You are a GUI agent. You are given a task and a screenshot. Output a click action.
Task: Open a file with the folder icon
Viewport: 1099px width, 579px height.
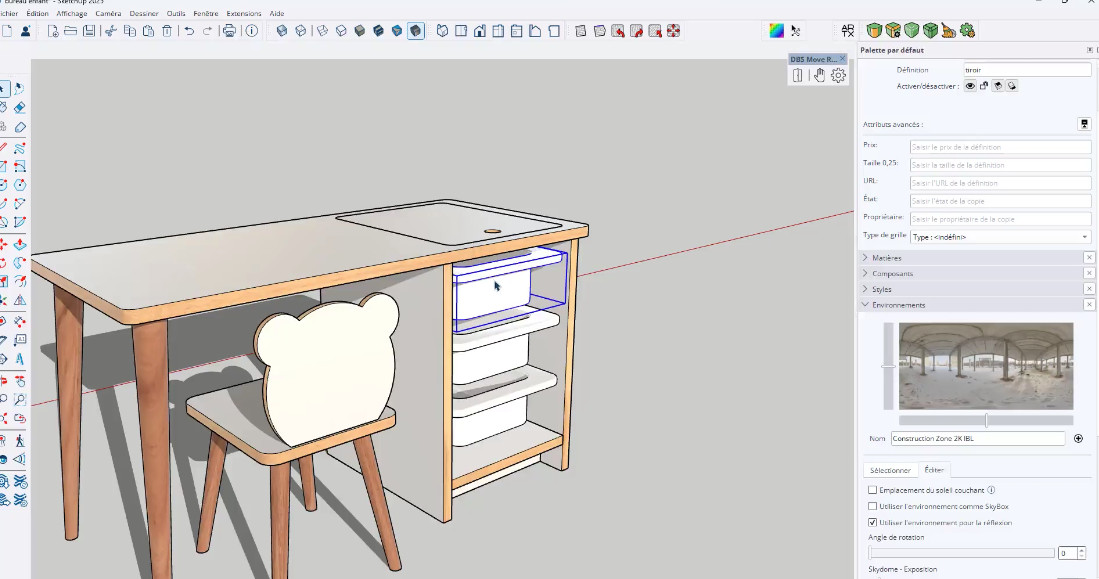[x=71, y=31]
